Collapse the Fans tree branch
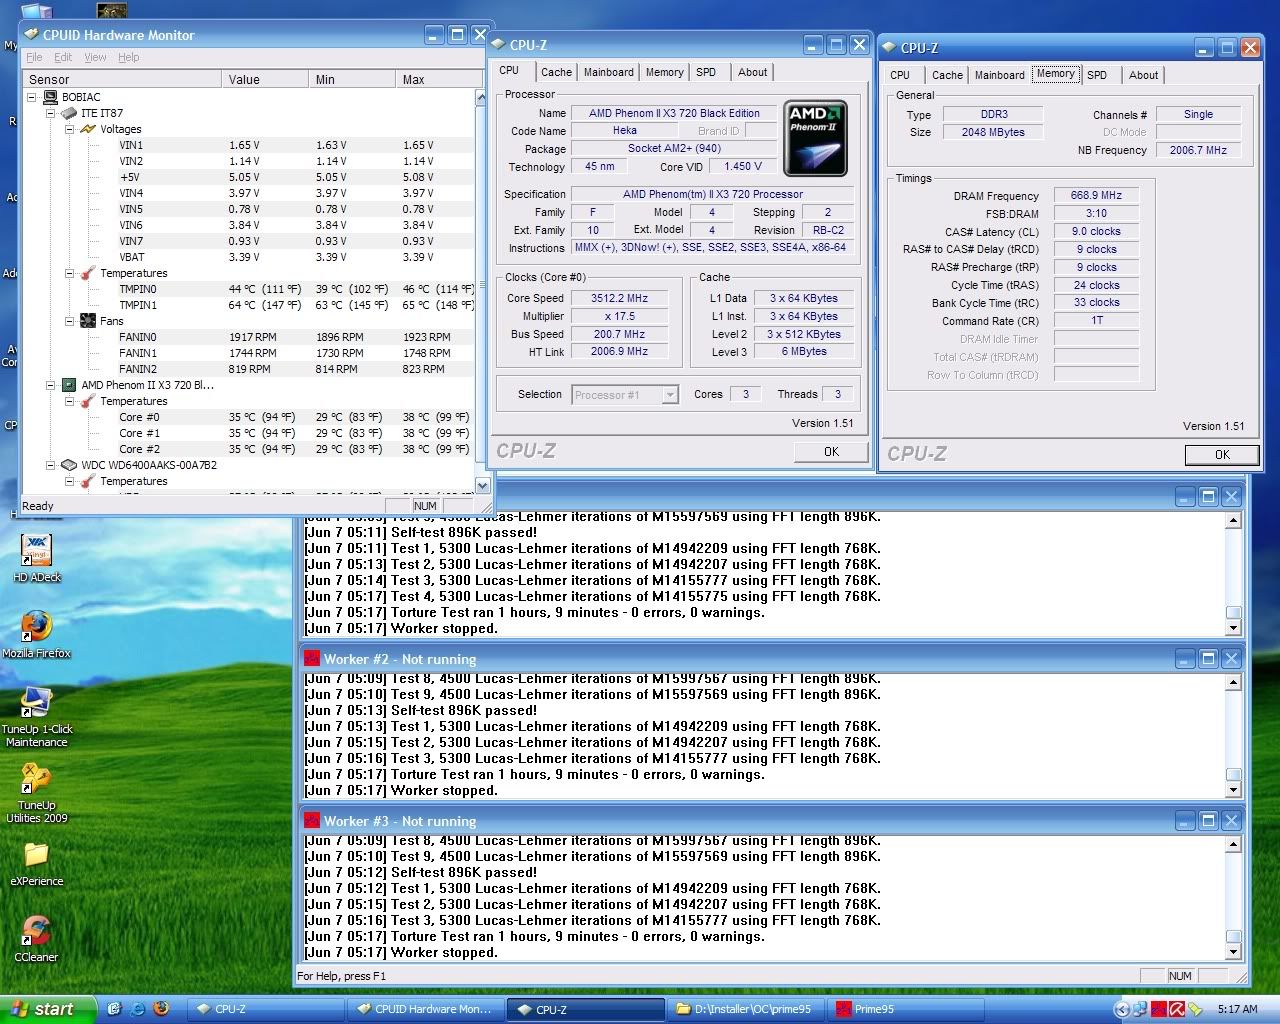Image resolution: width=1280 pixels, height=1024 pixels. point(70,321)
